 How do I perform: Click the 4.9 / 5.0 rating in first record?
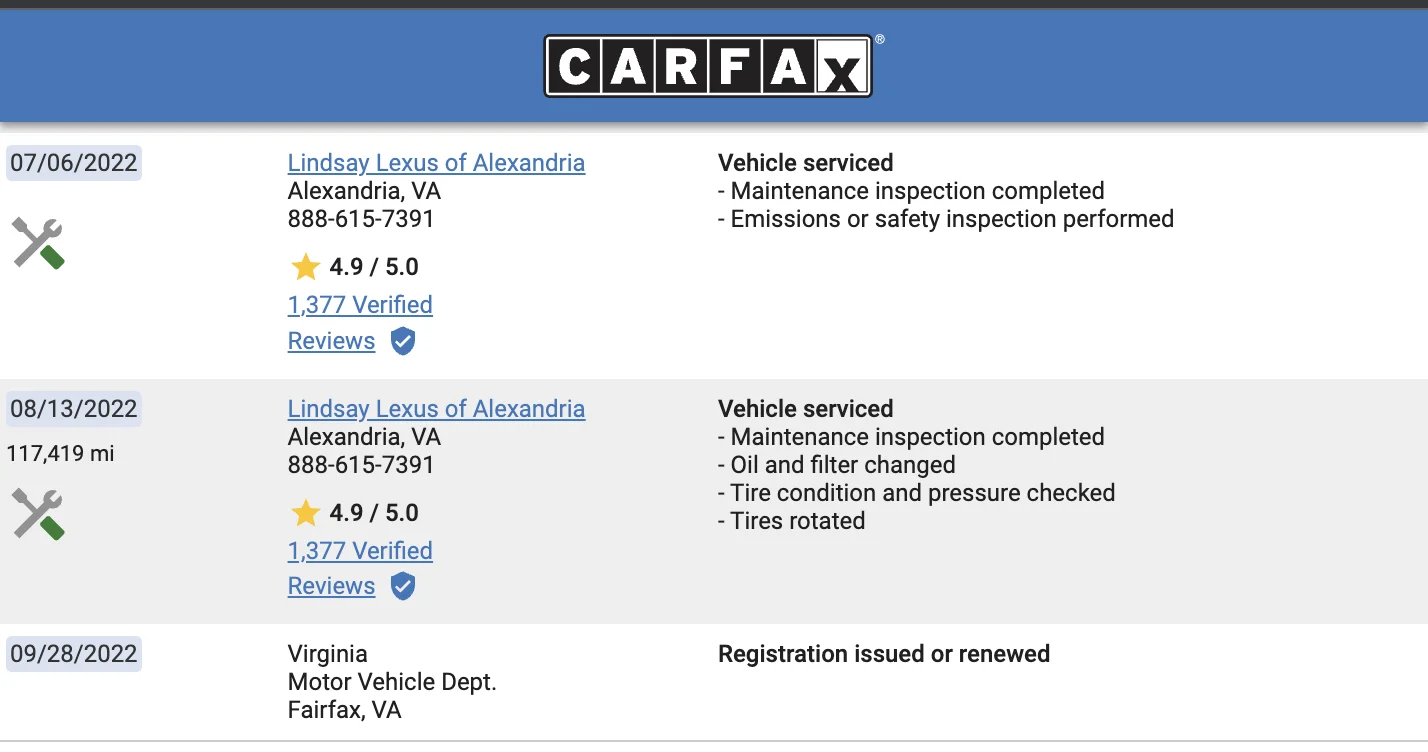(x=374, y=267)
